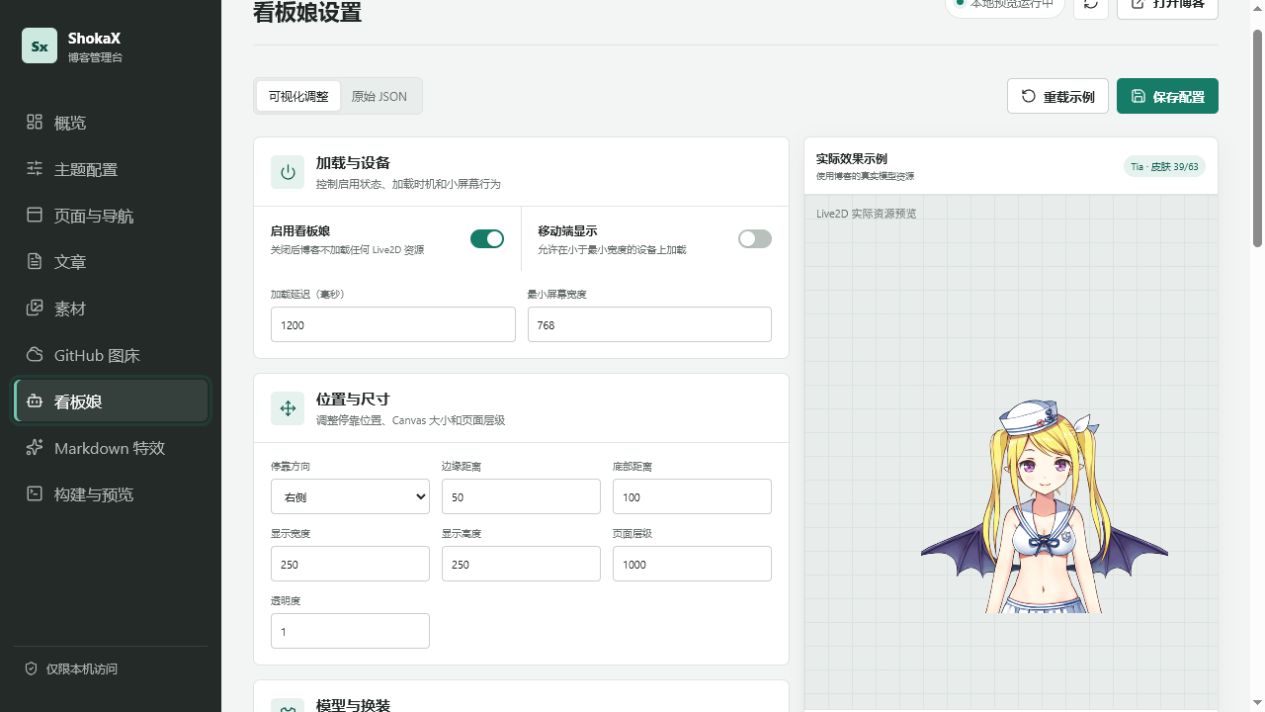Click the ShokaX Sx logo icon
This screenshot has width=1265, height=712.
39,46
